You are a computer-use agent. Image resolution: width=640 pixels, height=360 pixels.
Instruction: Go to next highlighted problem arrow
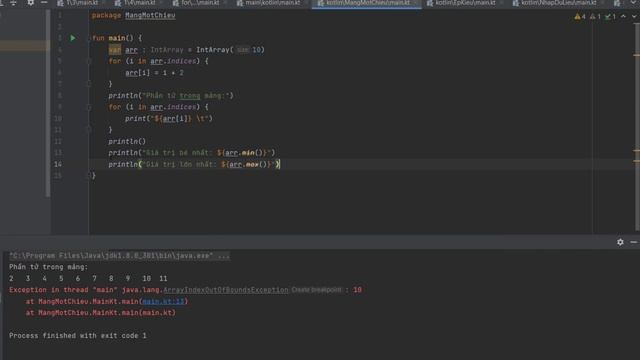click(634, 17)
